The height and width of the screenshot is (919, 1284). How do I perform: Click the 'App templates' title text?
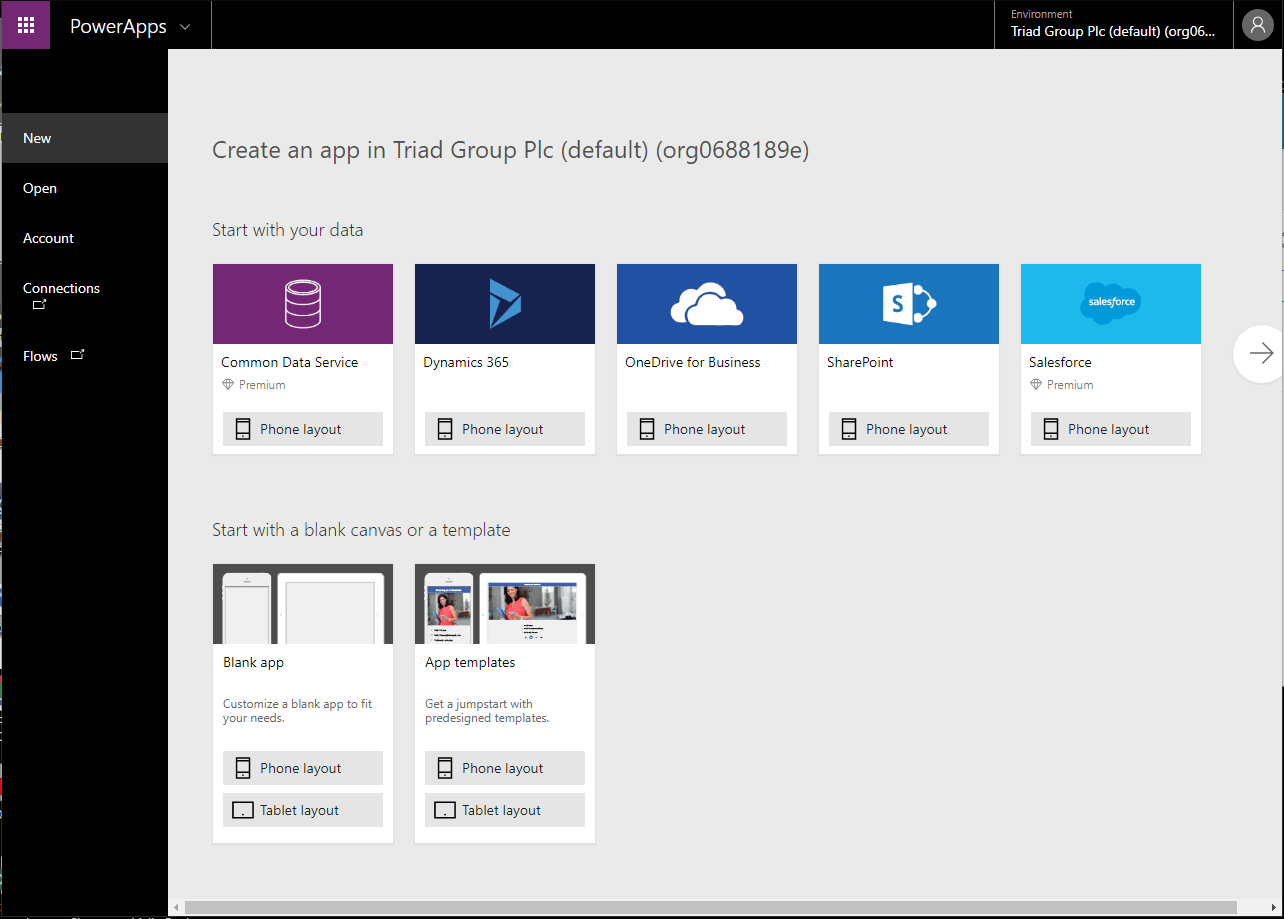click(x=470, y=662)
